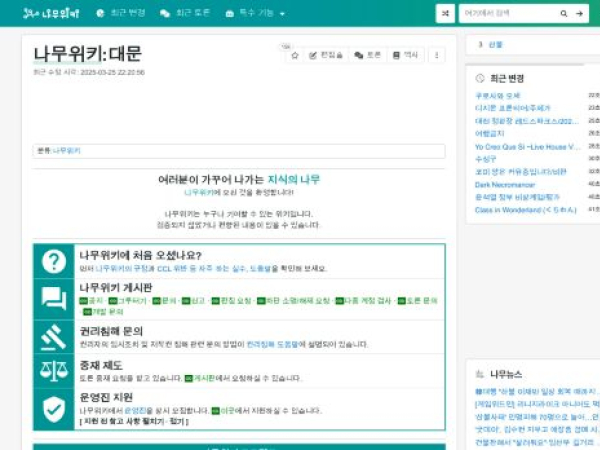Open the 게시판 link under 중재 제도
The width and height of the screenshot is (600, 450).
[200, 378]
